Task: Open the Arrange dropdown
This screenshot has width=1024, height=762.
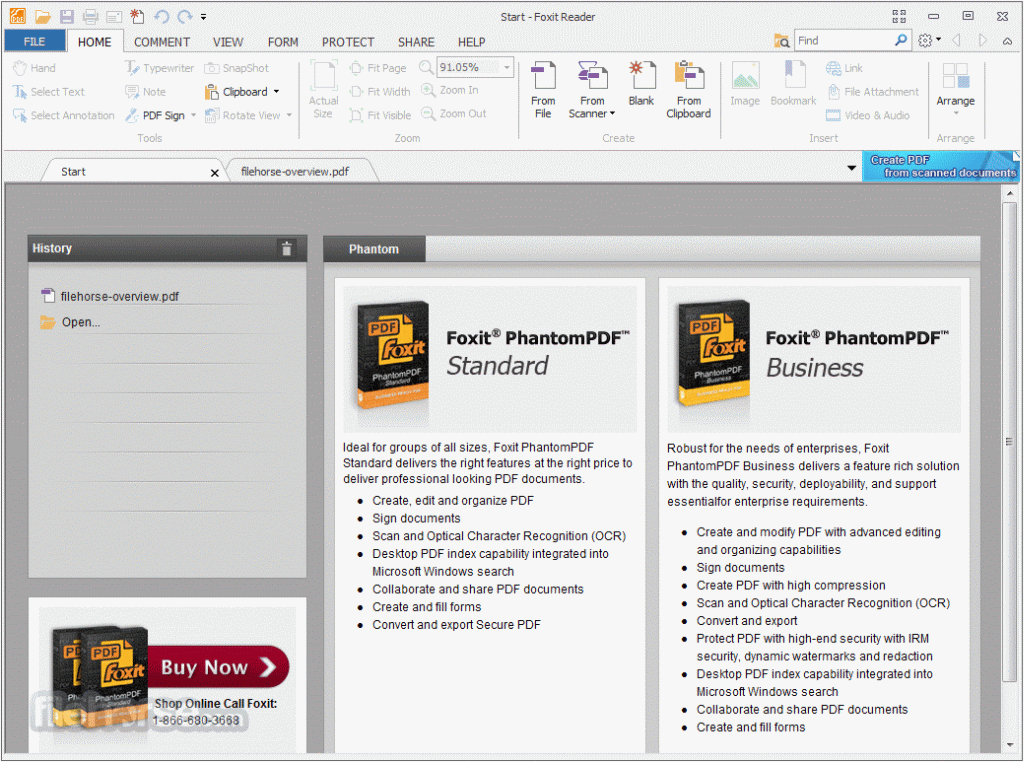Action: click(x=955, y=89)
